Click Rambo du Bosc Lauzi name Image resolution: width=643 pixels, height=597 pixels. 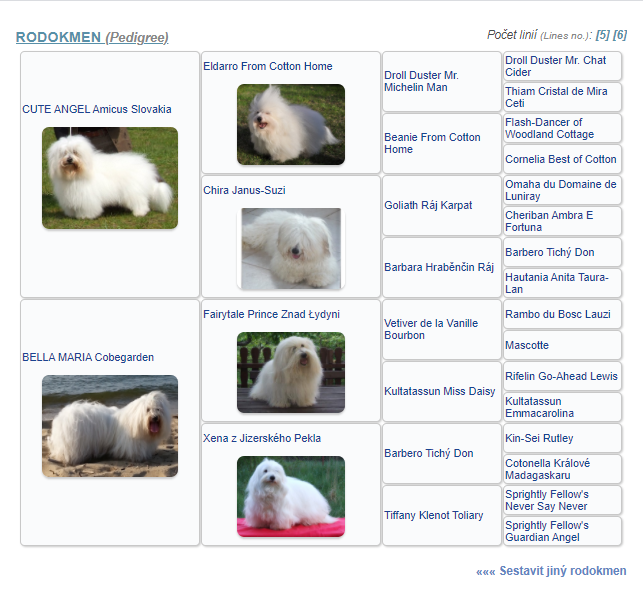tap(557, 314)
